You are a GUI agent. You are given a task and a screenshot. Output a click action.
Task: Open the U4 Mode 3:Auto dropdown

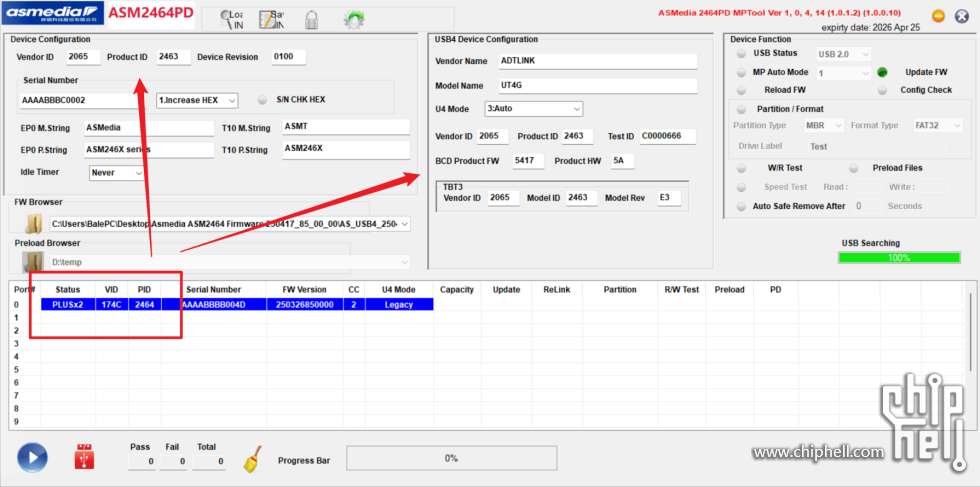[534, 108]
